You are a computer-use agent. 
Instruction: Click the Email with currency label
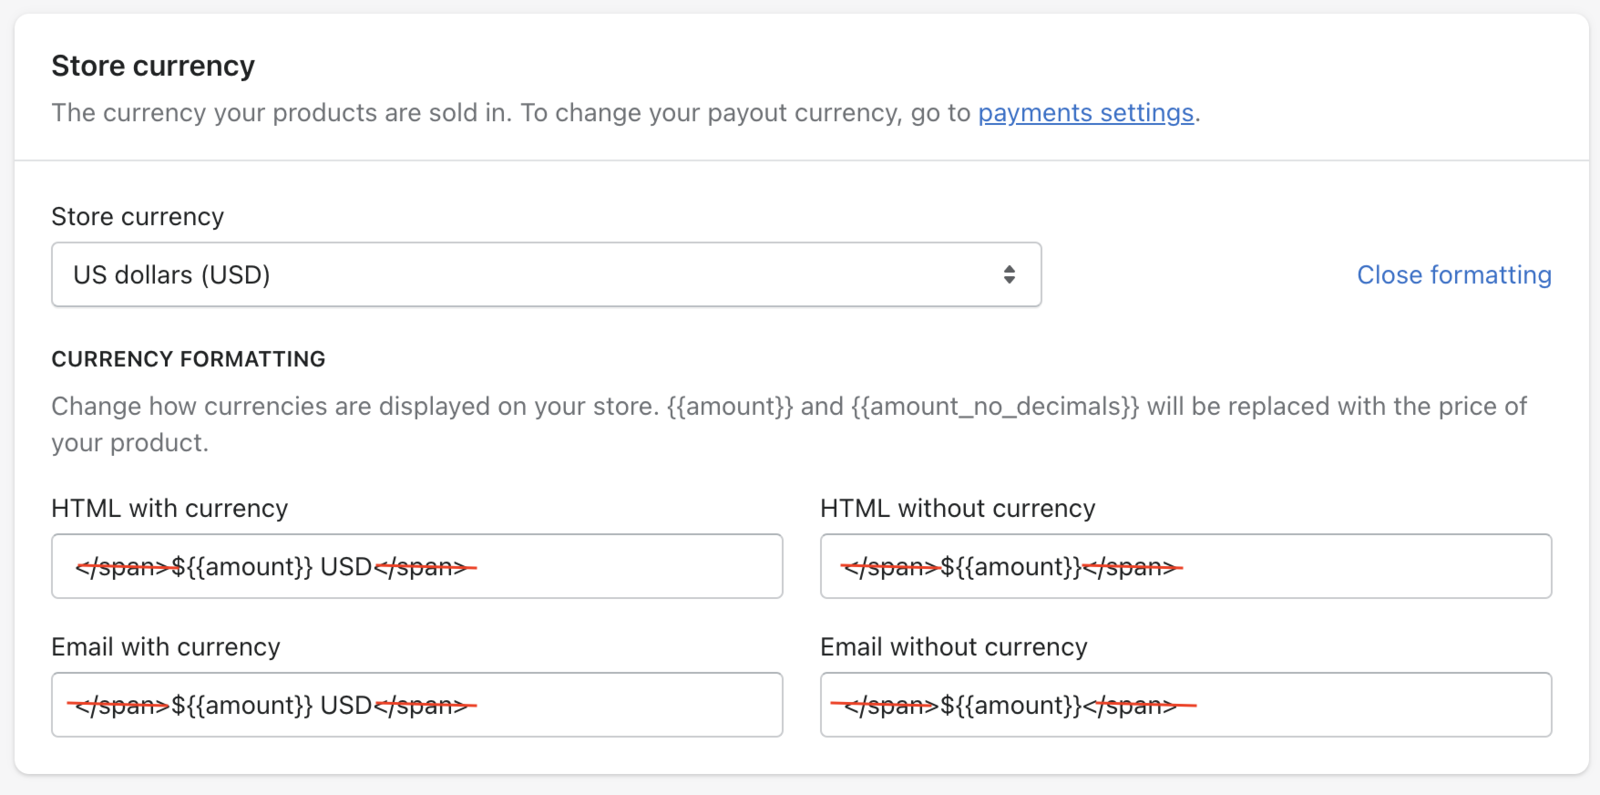tap(165, 647)
